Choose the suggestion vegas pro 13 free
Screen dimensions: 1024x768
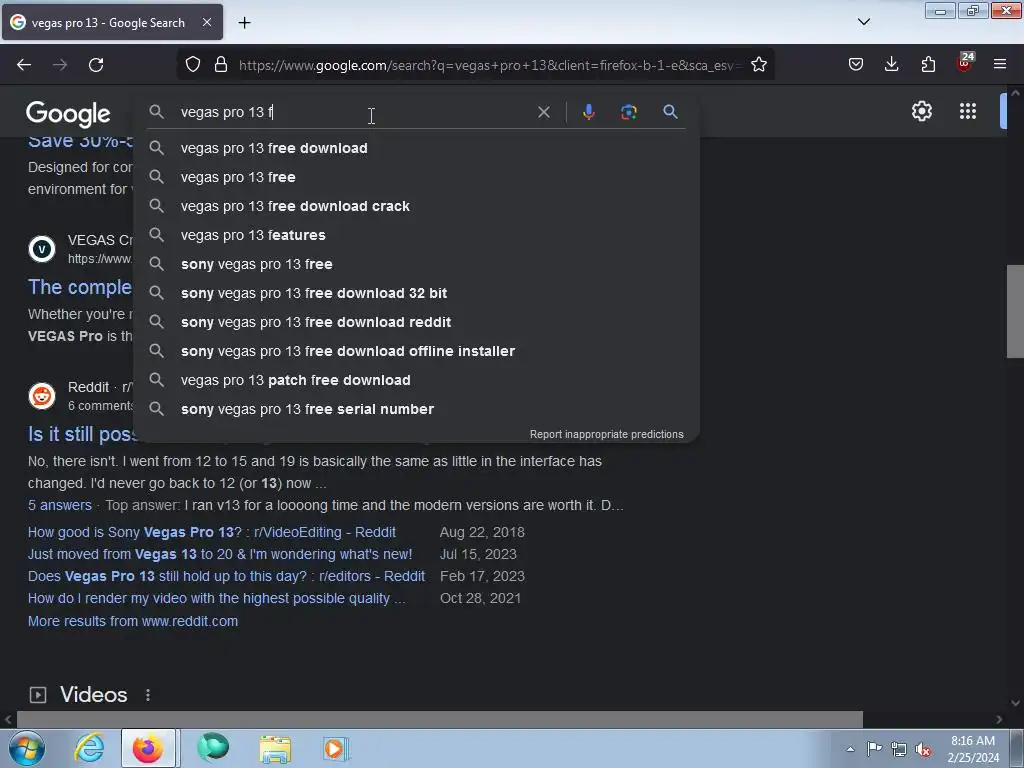[x=416, y=177]
